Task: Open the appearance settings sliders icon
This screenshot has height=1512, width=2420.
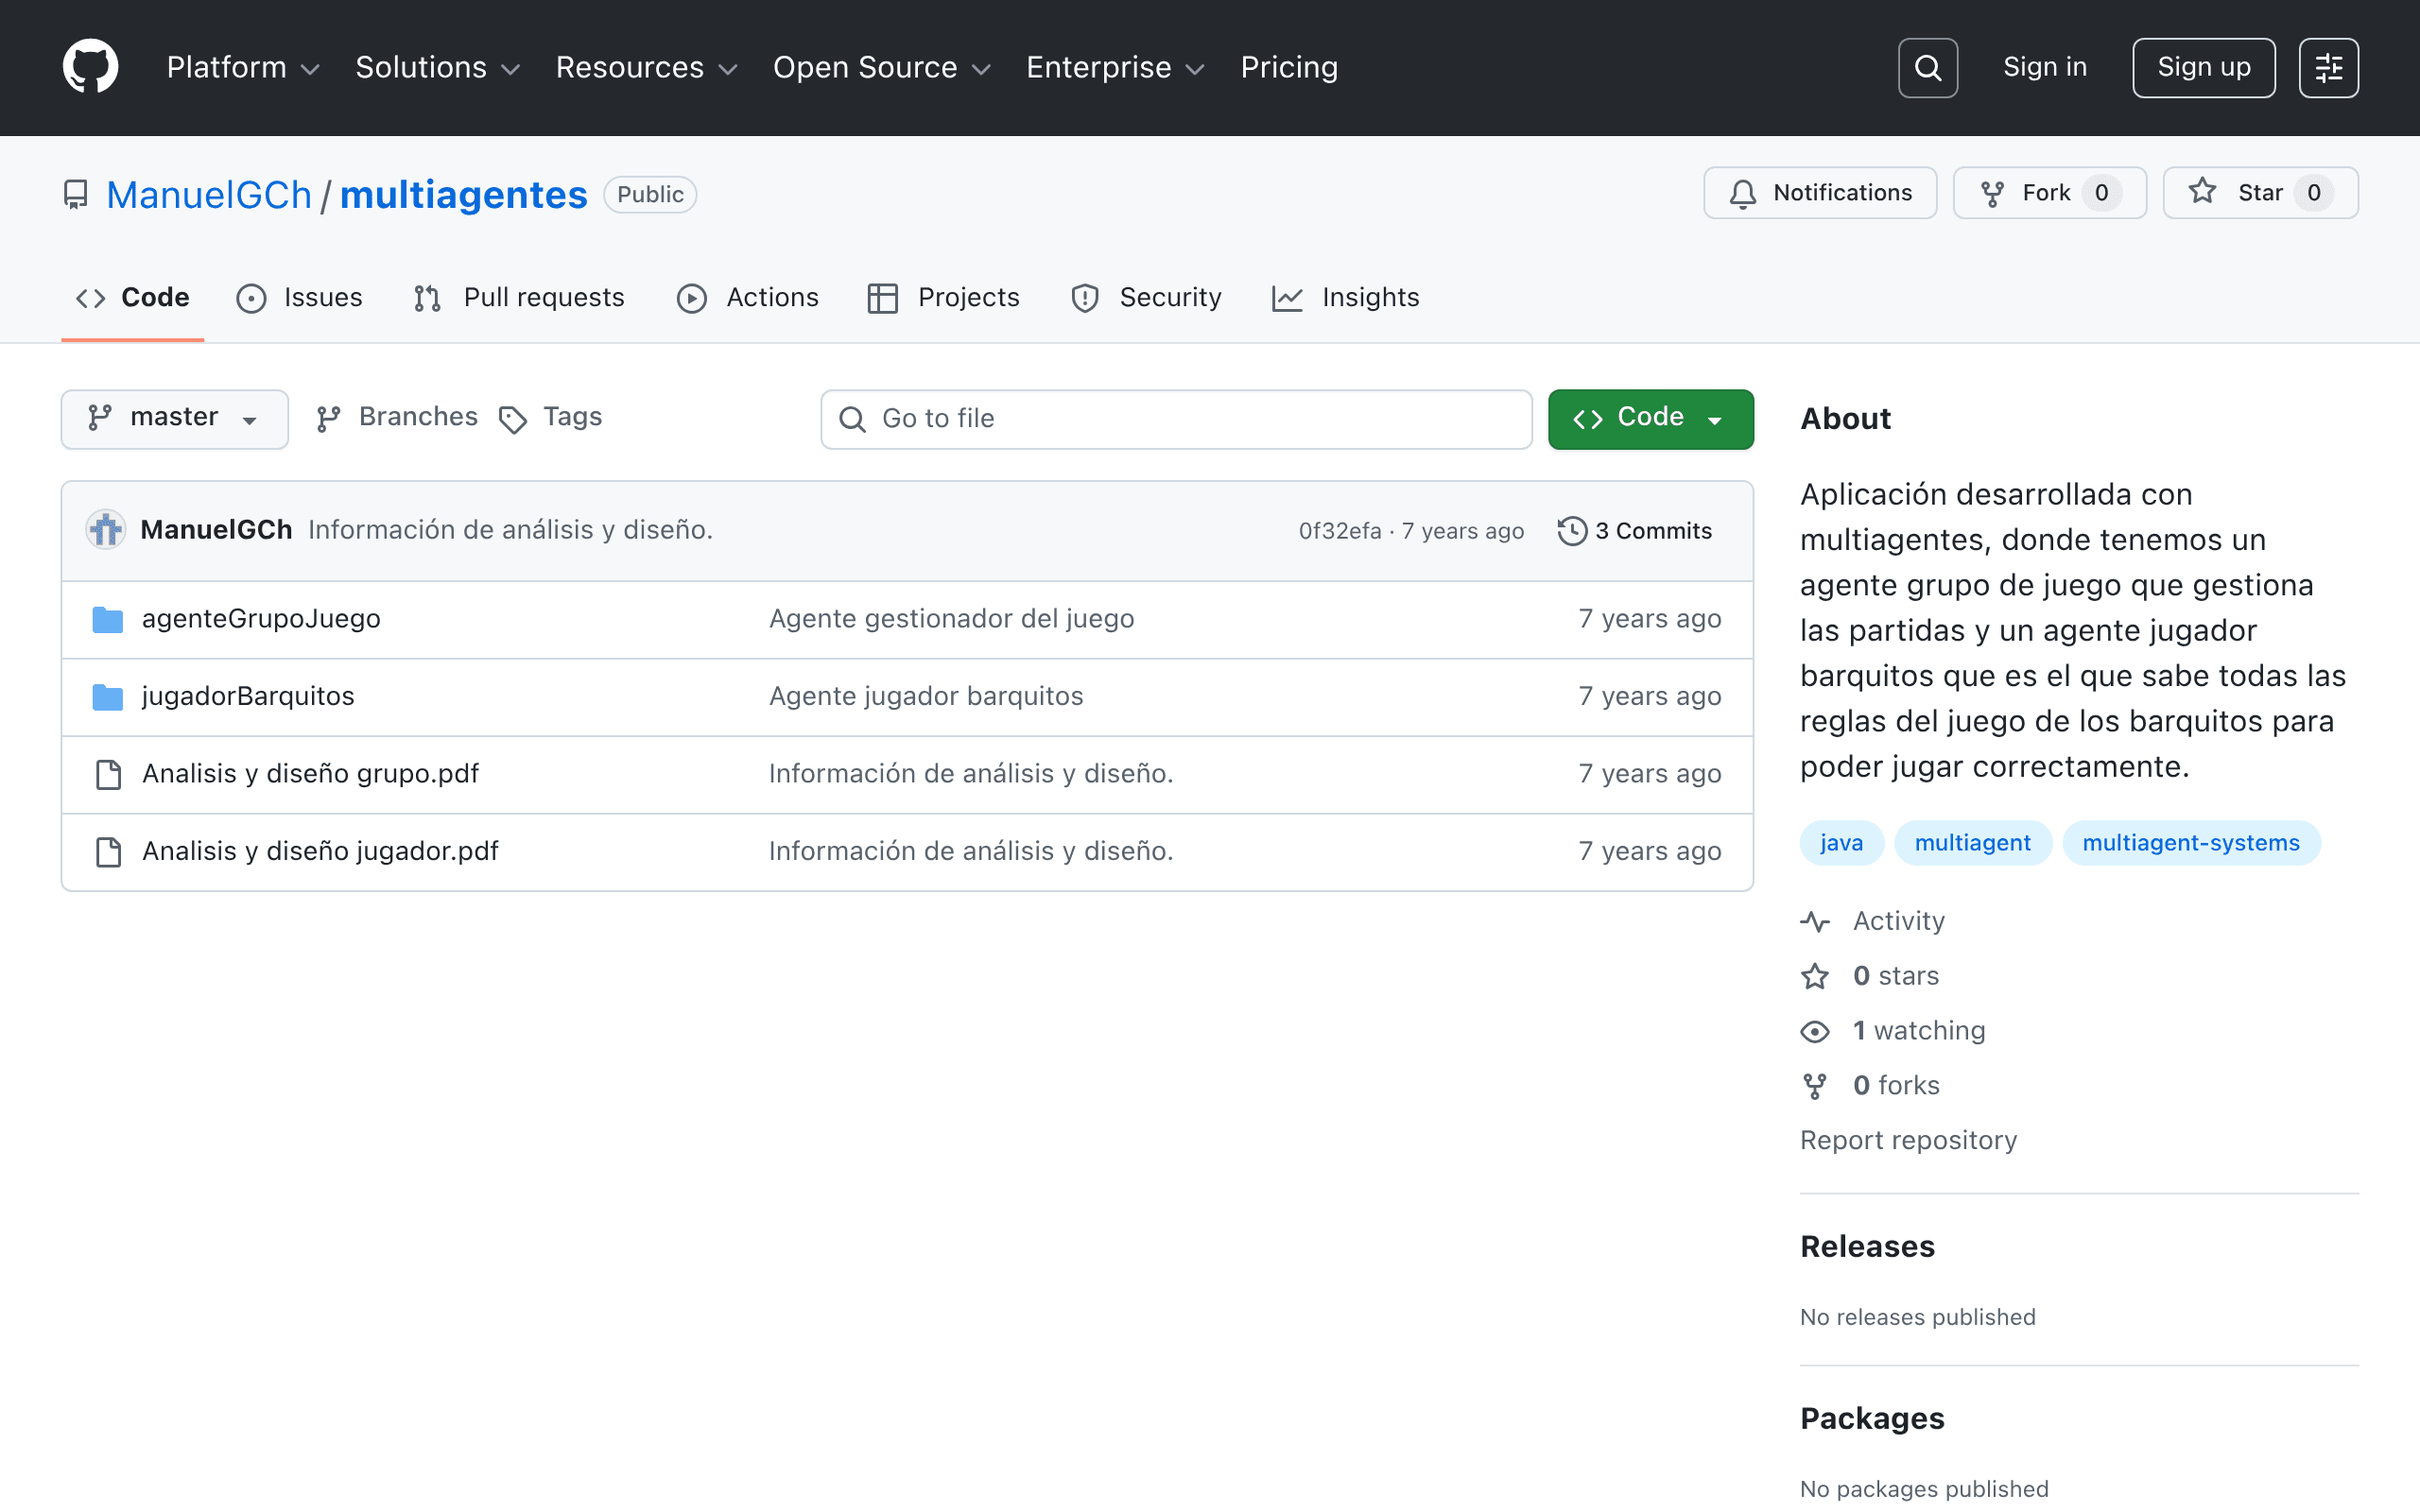Action: [x=2328, y=68]
